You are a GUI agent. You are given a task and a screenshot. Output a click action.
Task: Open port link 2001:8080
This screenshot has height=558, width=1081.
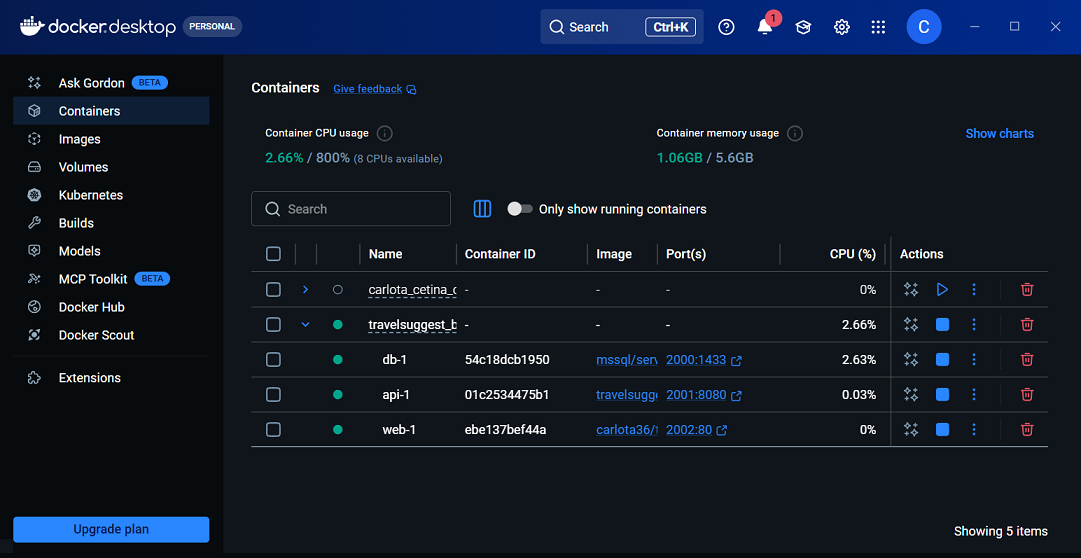pyautogui.click(x=704, y=395)
